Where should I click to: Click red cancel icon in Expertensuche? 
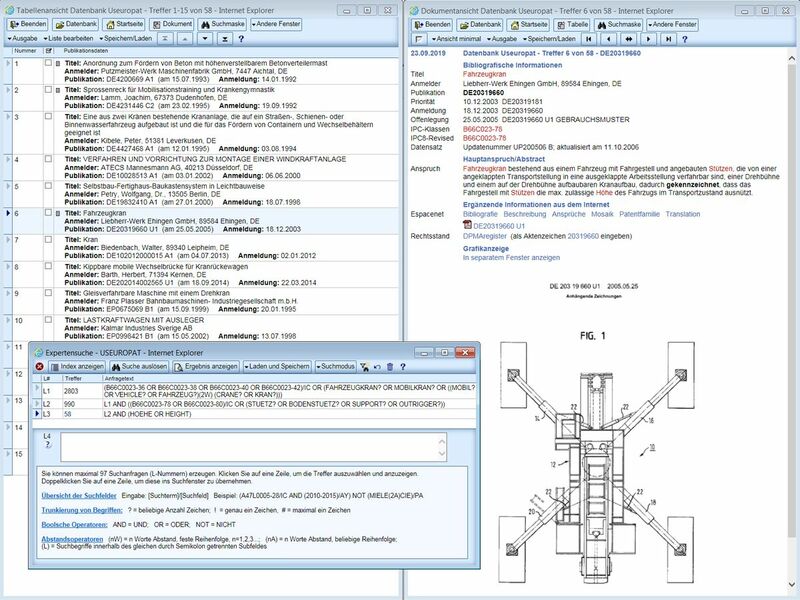point(39,366)
